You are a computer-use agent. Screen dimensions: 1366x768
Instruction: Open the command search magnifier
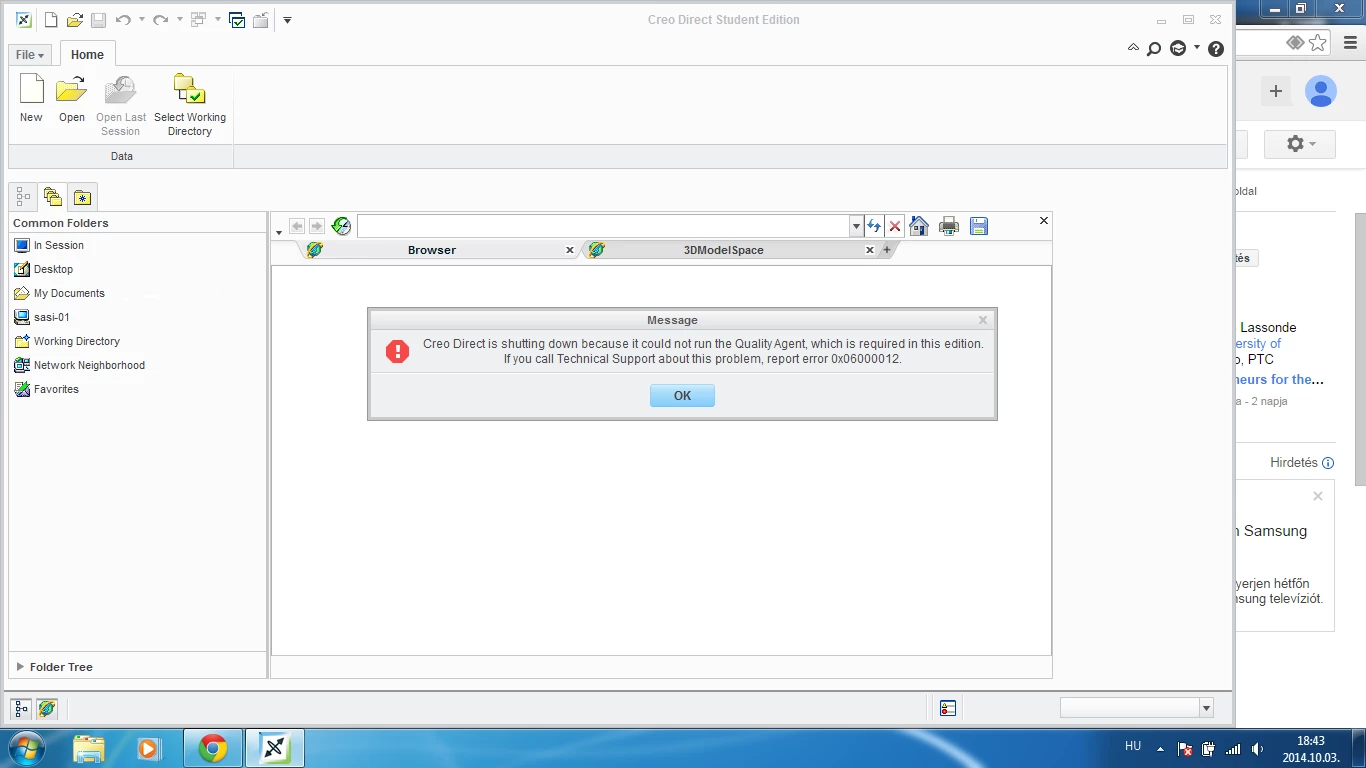[1154, 48]
